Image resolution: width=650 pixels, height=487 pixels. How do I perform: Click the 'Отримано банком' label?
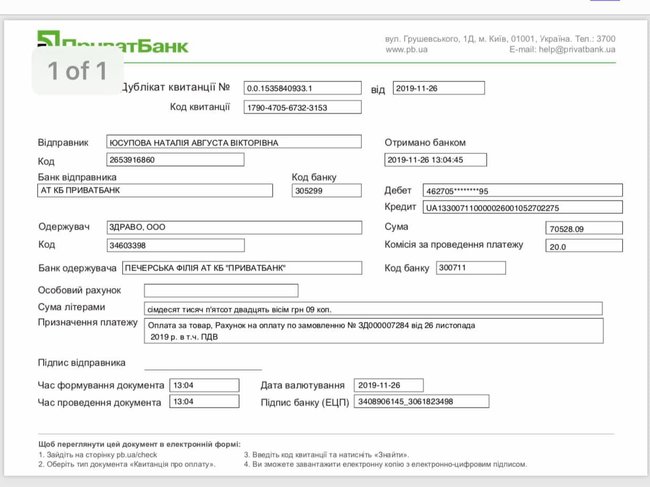[425, 143]
